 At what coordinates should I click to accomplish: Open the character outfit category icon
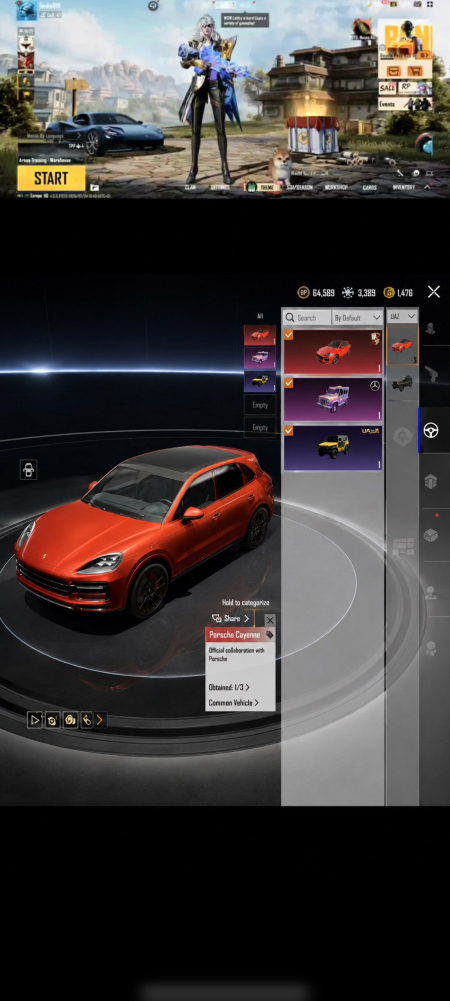pyautogui.click(x=431, y=330)
